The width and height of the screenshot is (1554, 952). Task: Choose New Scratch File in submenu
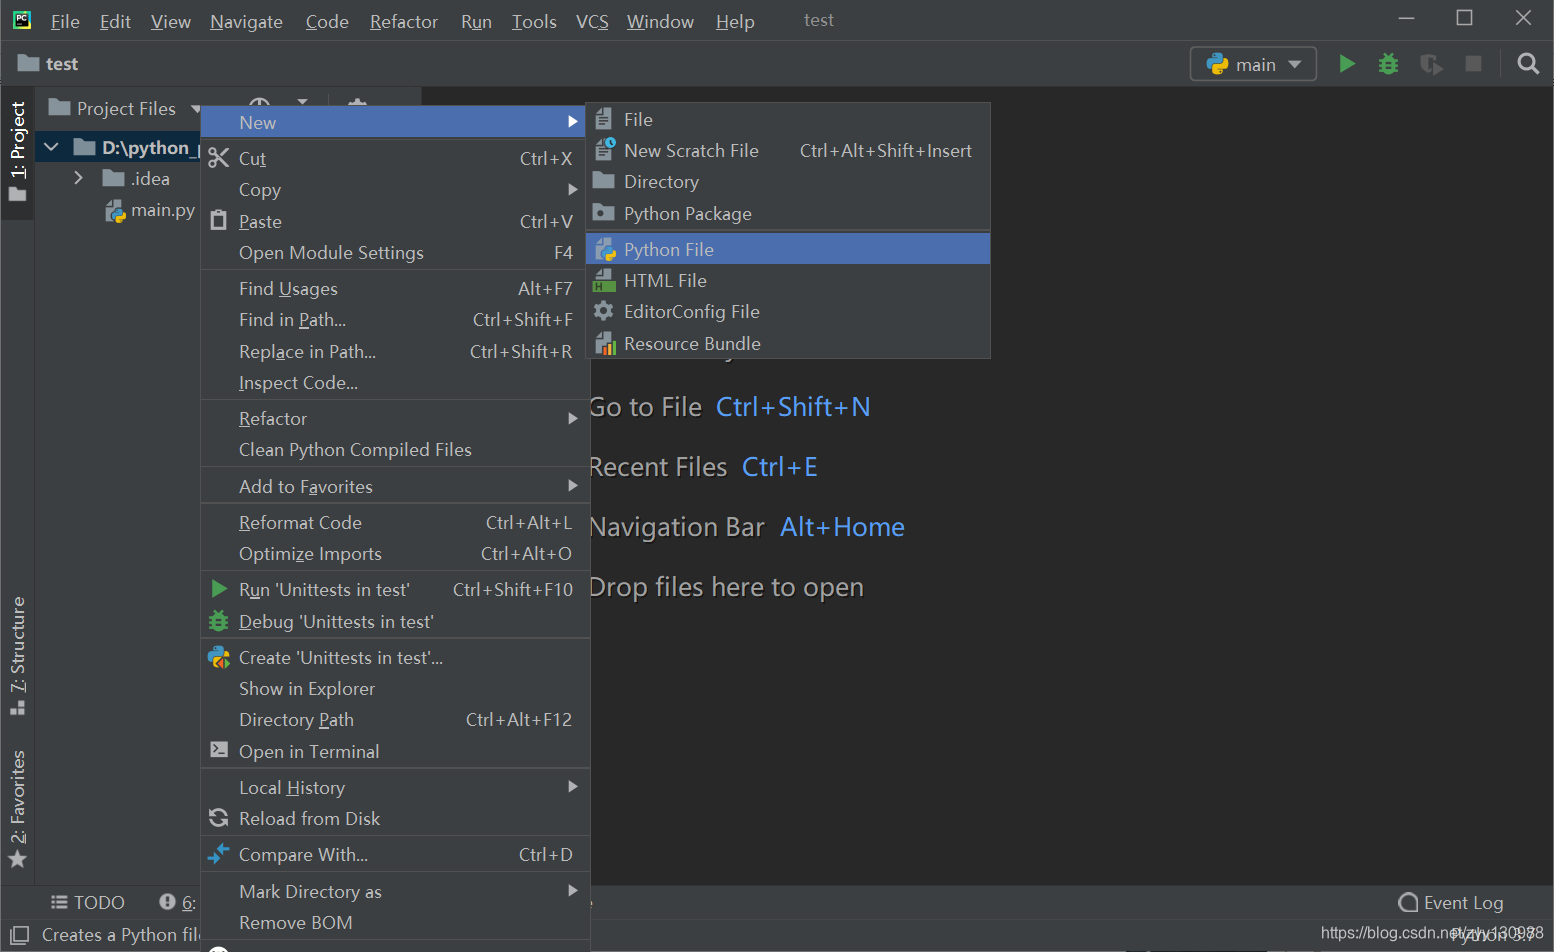tap(788, 151)
